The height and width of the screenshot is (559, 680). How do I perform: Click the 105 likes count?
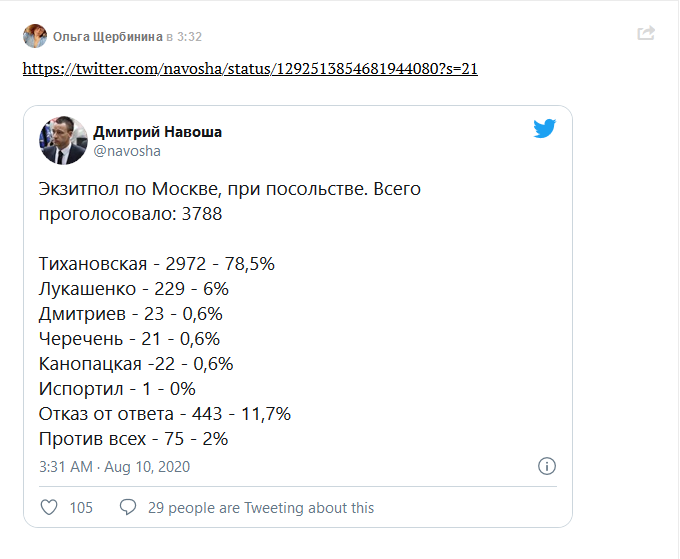81,507
